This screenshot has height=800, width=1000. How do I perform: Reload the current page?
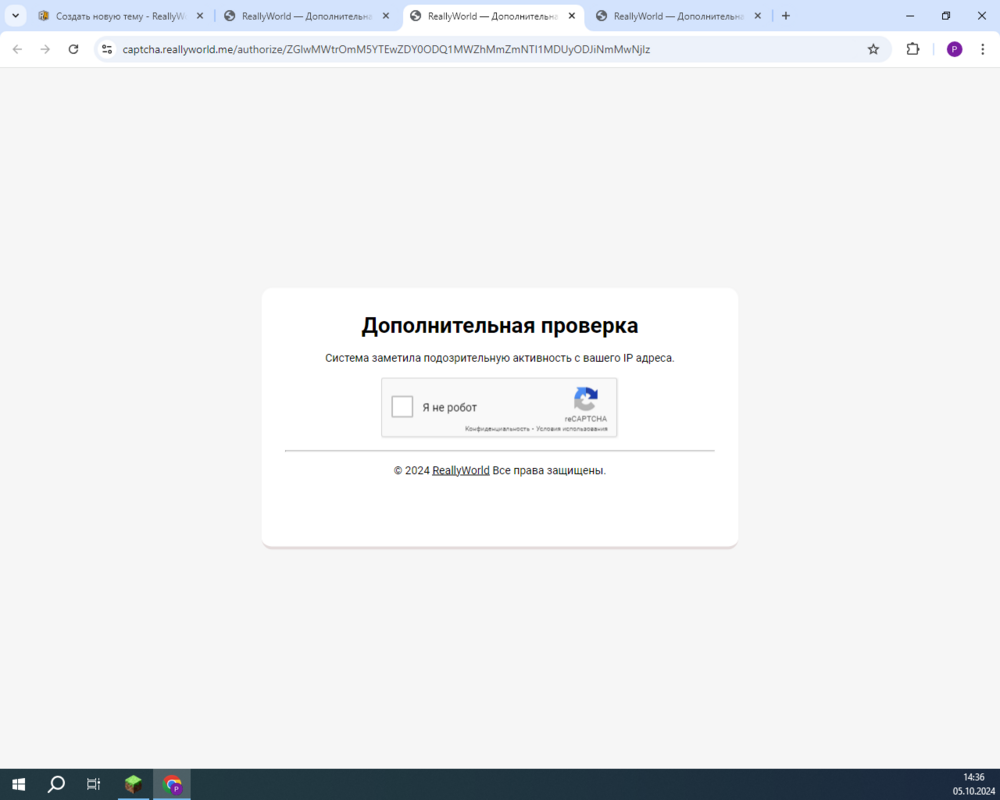pyautogui.click(x=73, y=49)
